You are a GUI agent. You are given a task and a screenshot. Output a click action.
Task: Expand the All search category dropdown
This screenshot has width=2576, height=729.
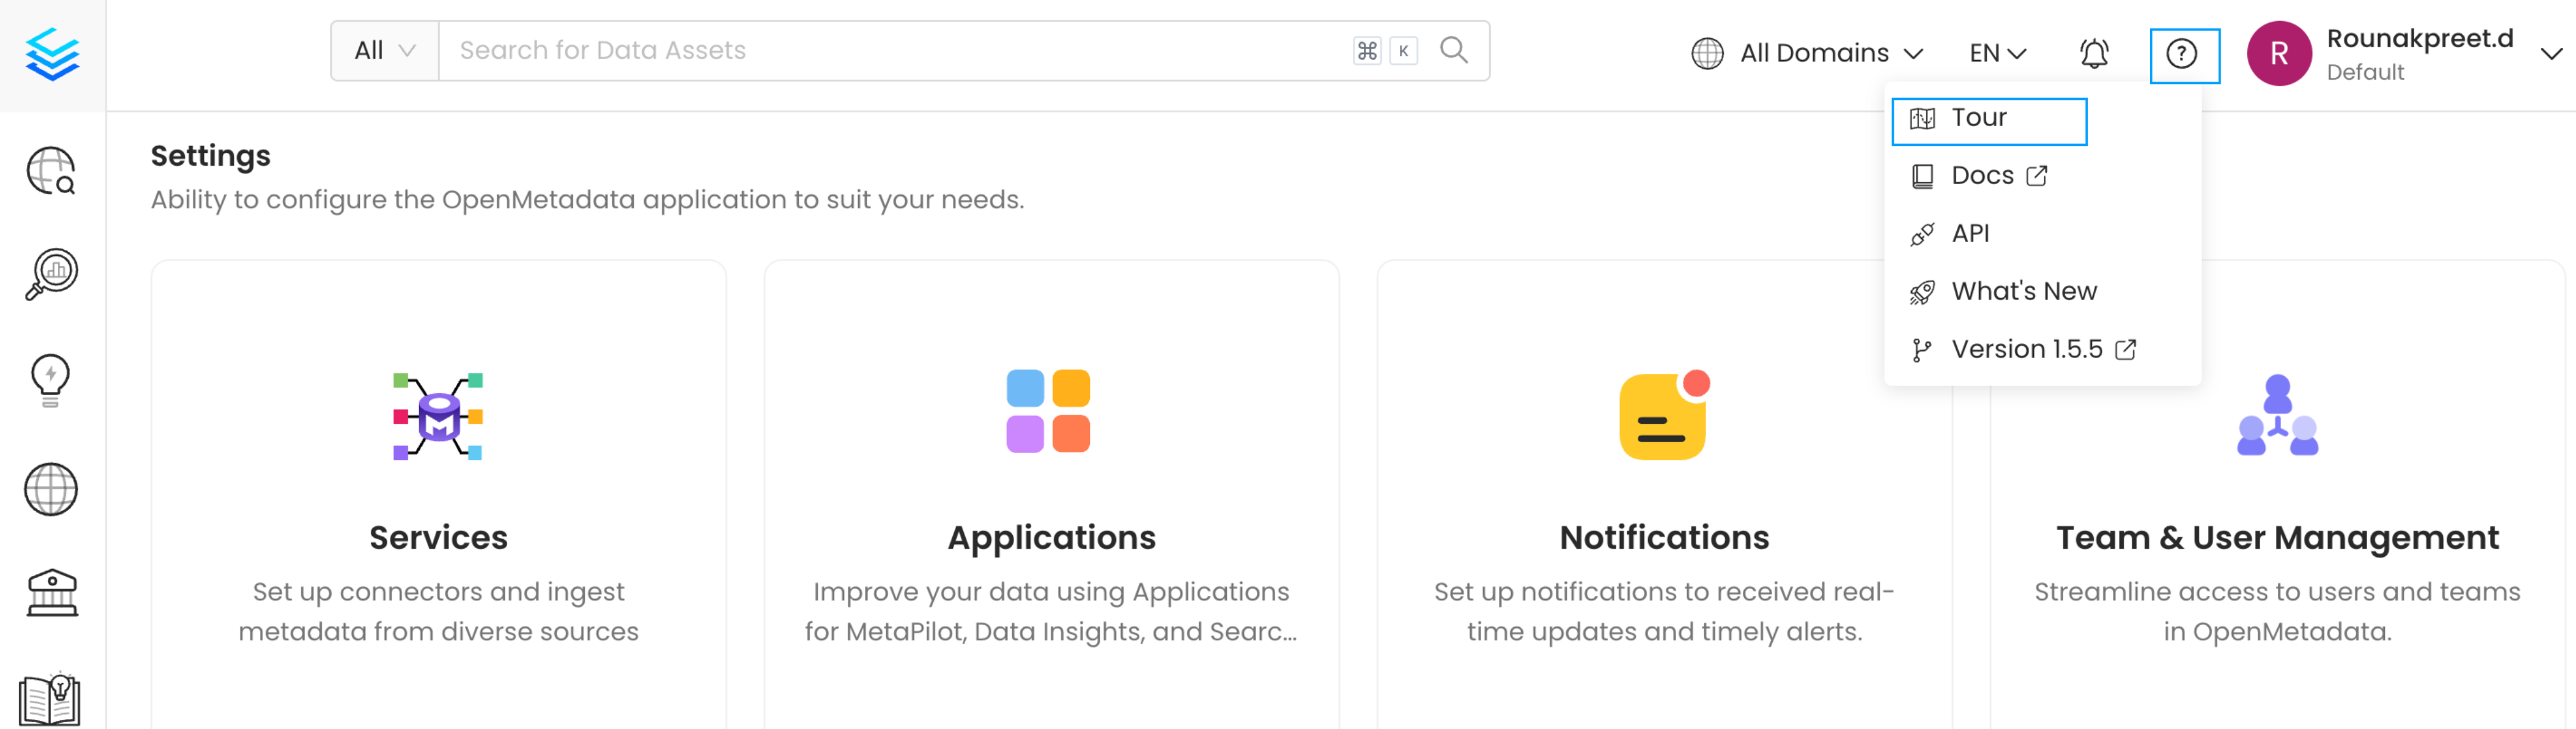pos(384,50)
